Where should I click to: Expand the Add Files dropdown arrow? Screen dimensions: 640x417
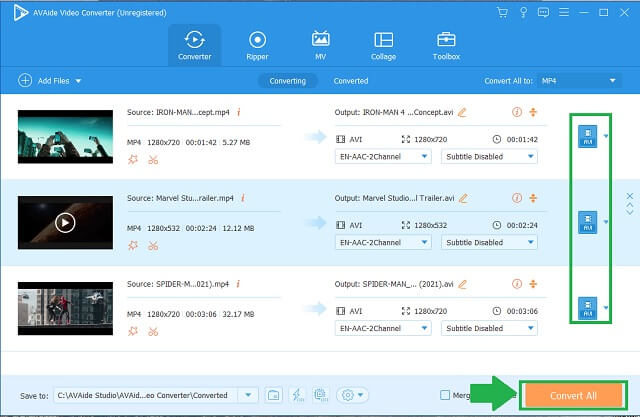coord(78,81)
